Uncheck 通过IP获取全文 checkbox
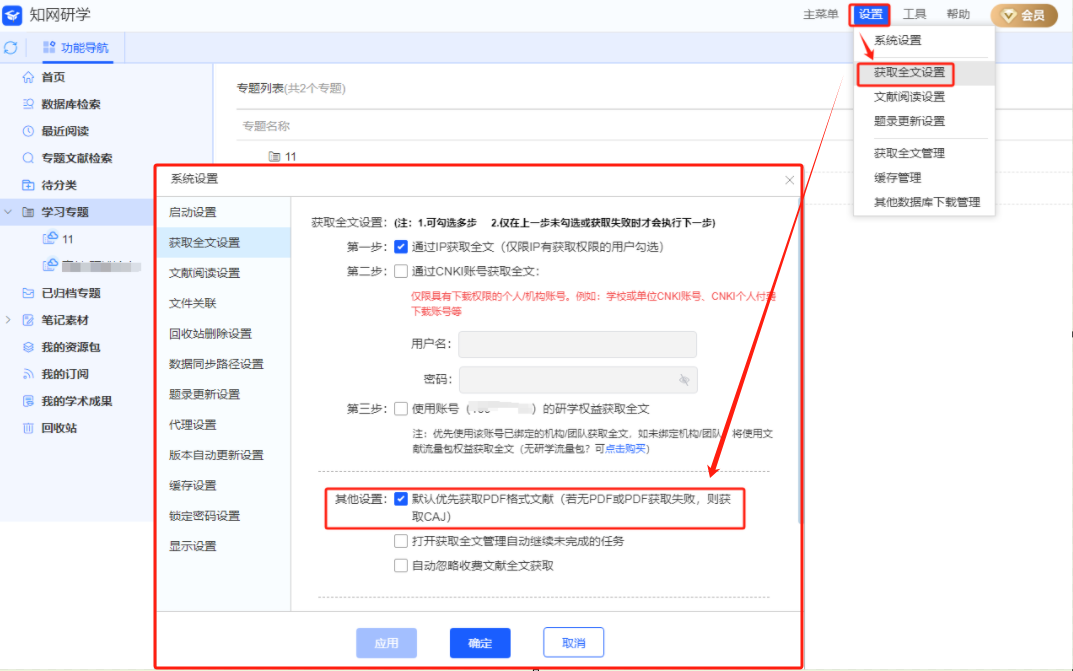Screen dimensions: 1073x671 point(401,247)
